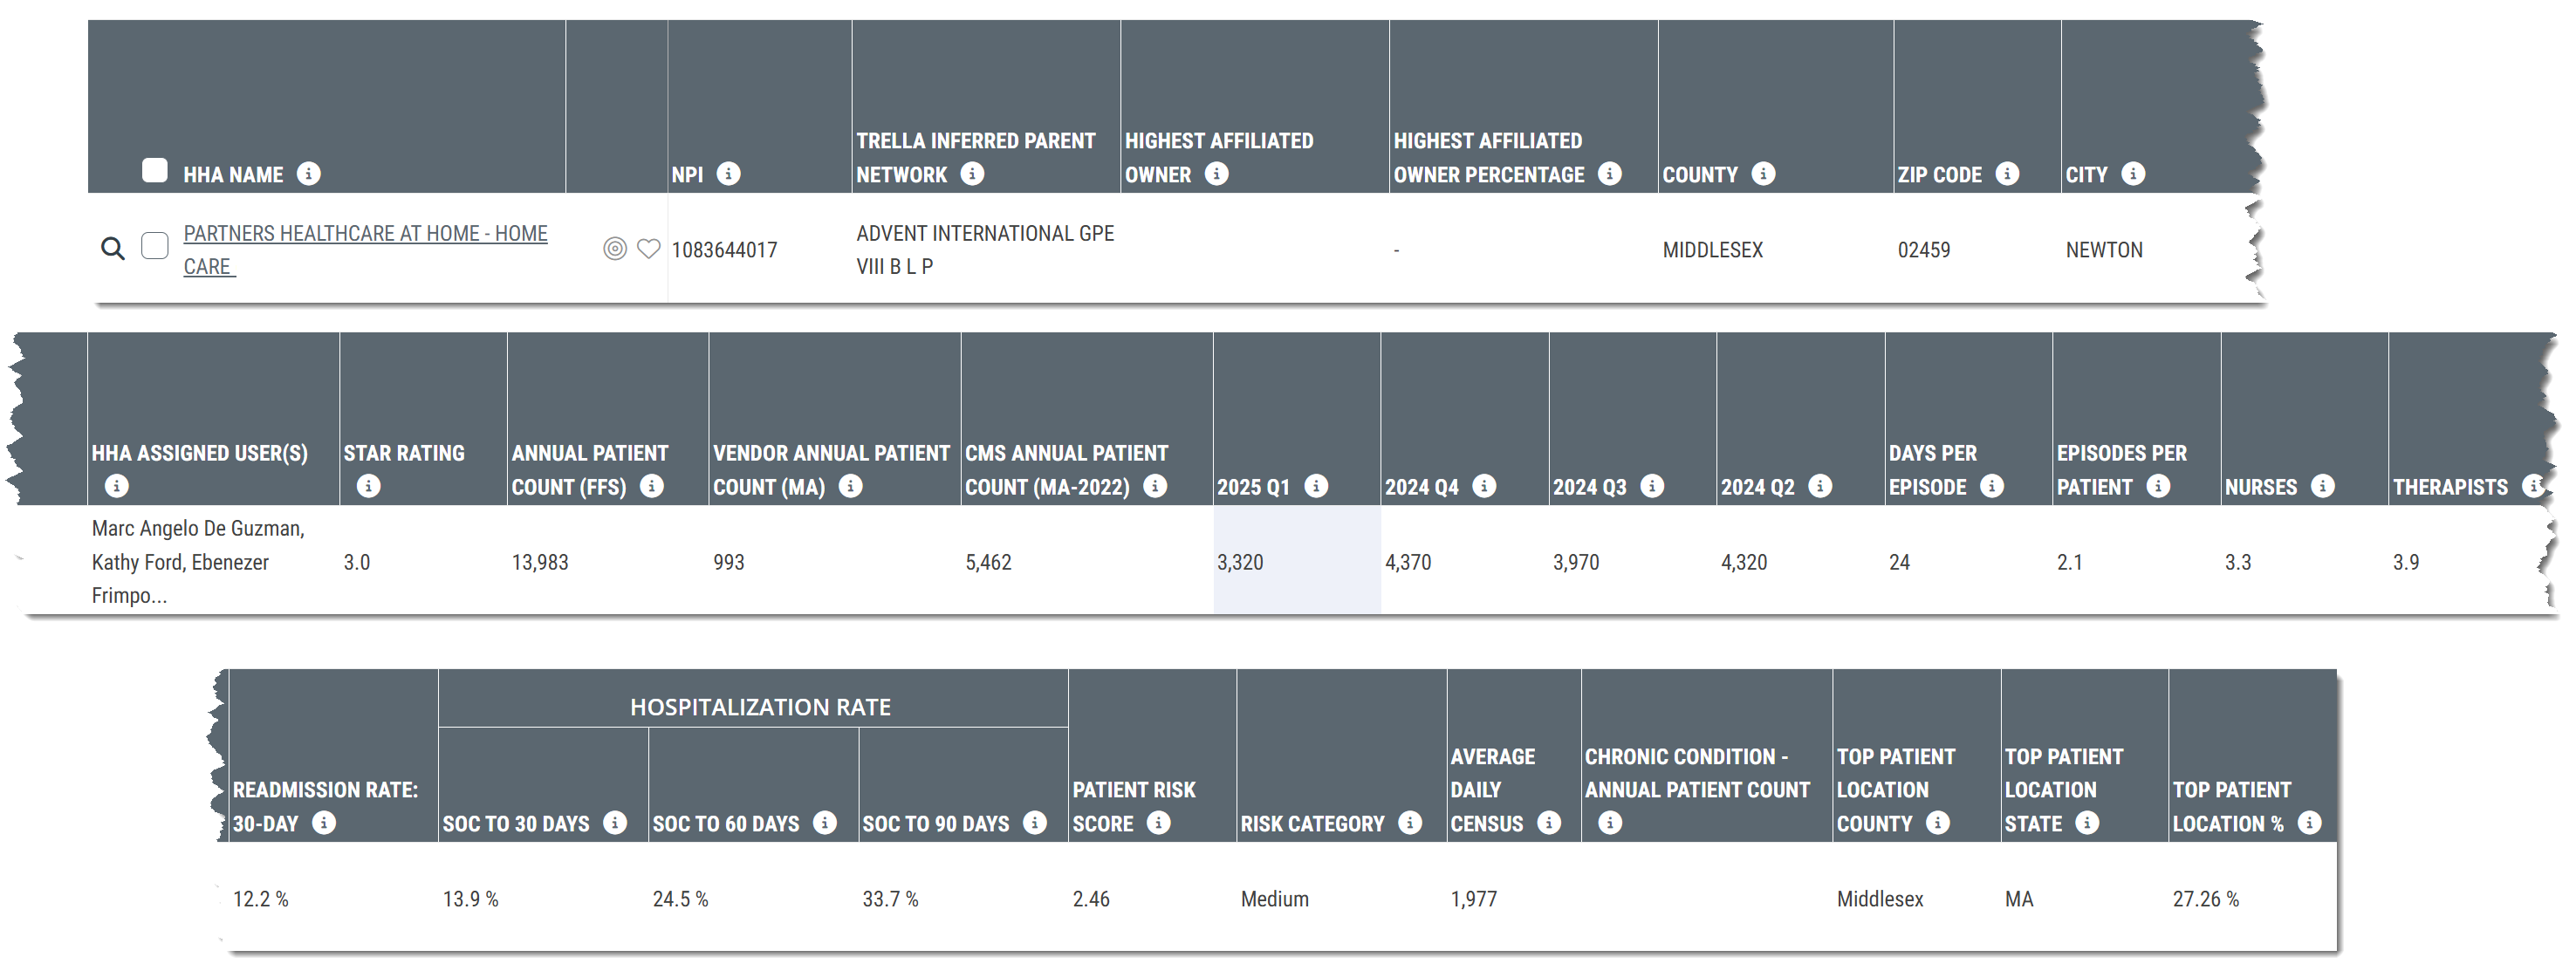Sort by the County column header
This screenshot has height=964, width=2576.
coord(1699,175)
